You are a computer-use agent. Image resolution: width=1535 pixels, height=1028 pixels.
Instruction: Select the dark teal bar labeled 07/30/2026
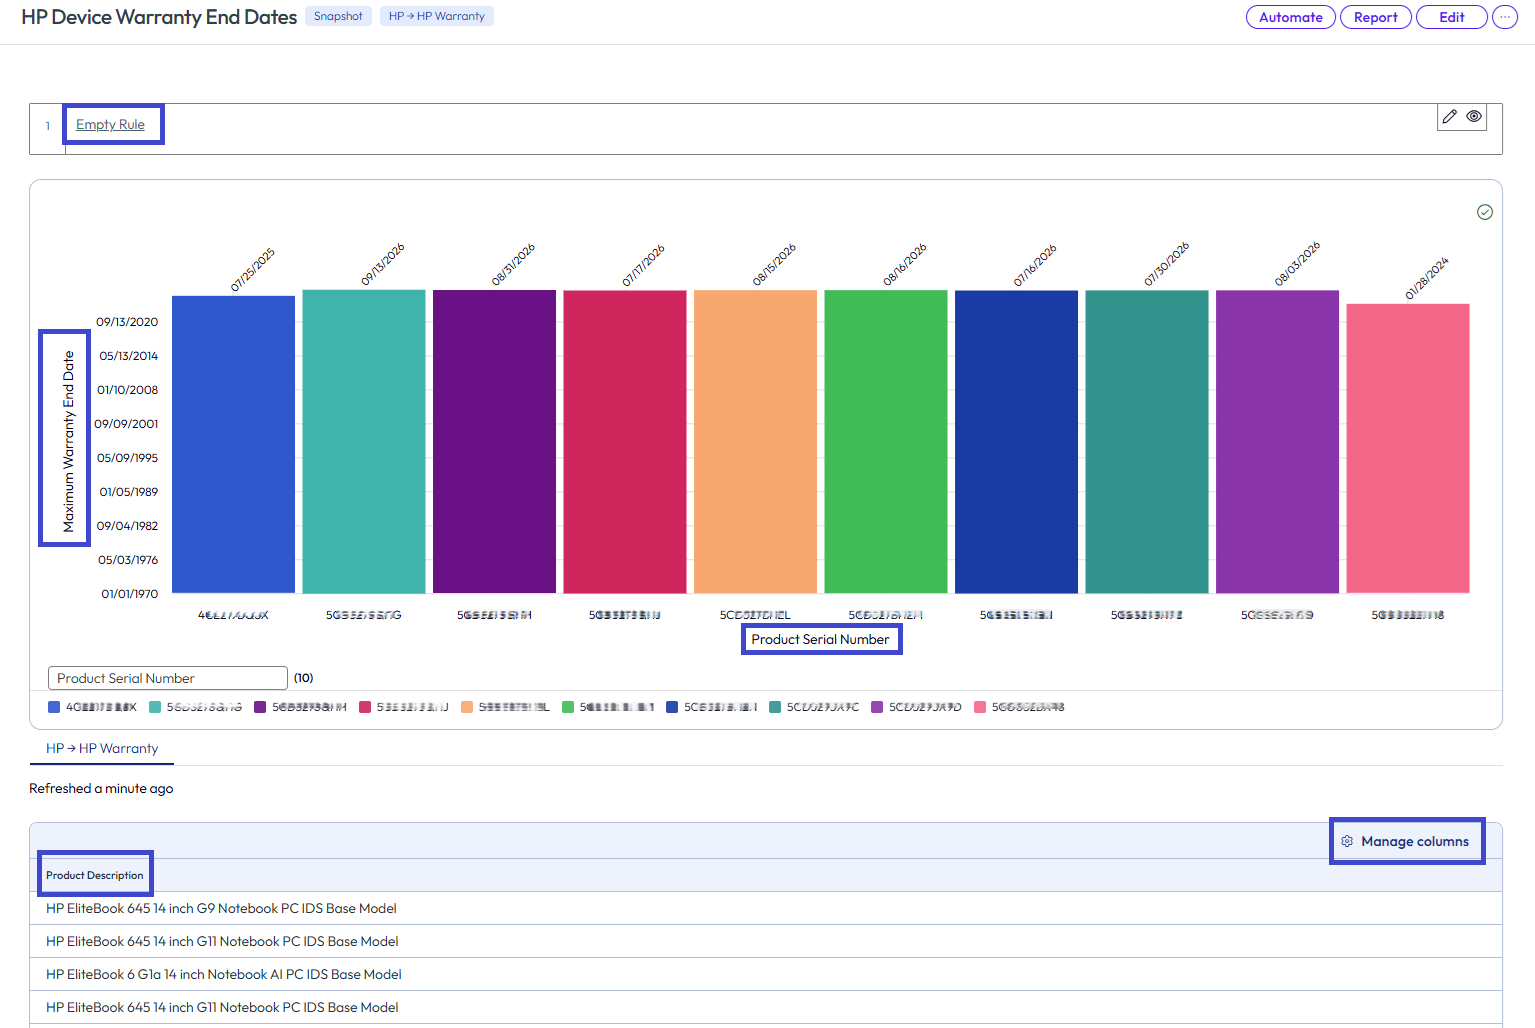(x=1147, y=441)
